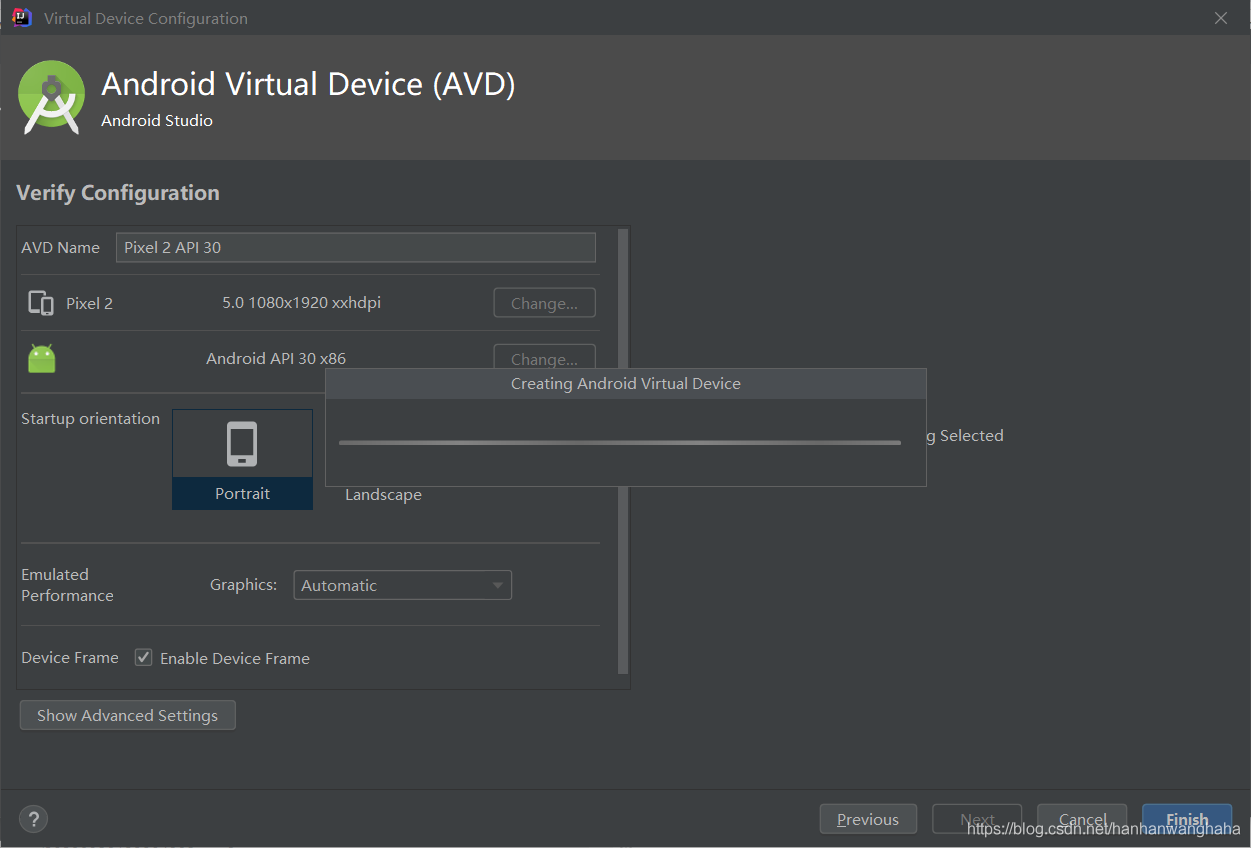
Task: Select the Portrait orientation phone icon
Action: [242, 442]
